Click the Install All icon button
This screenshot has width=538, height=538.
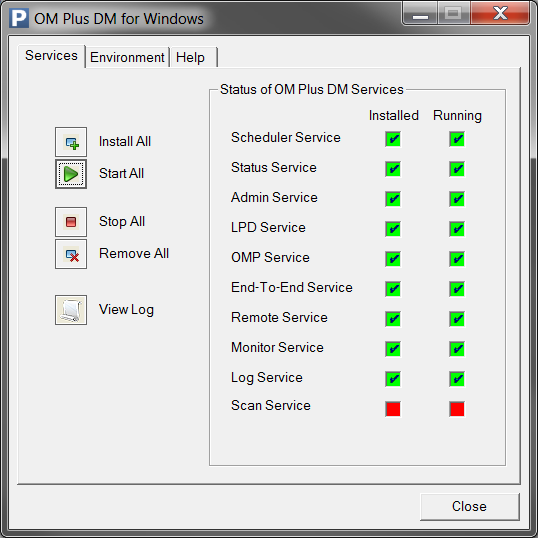(x=71, y=142)
